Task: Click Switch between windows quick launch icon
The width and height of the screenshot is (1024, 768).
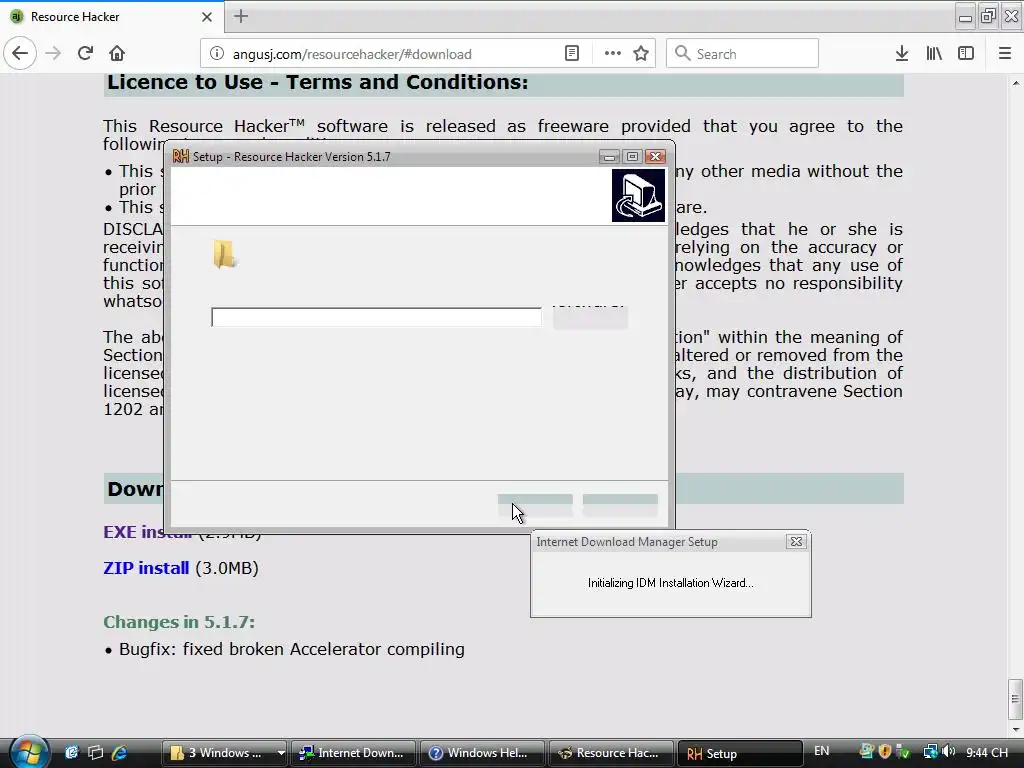Action: pyautogui.click(x=95, y=753)
